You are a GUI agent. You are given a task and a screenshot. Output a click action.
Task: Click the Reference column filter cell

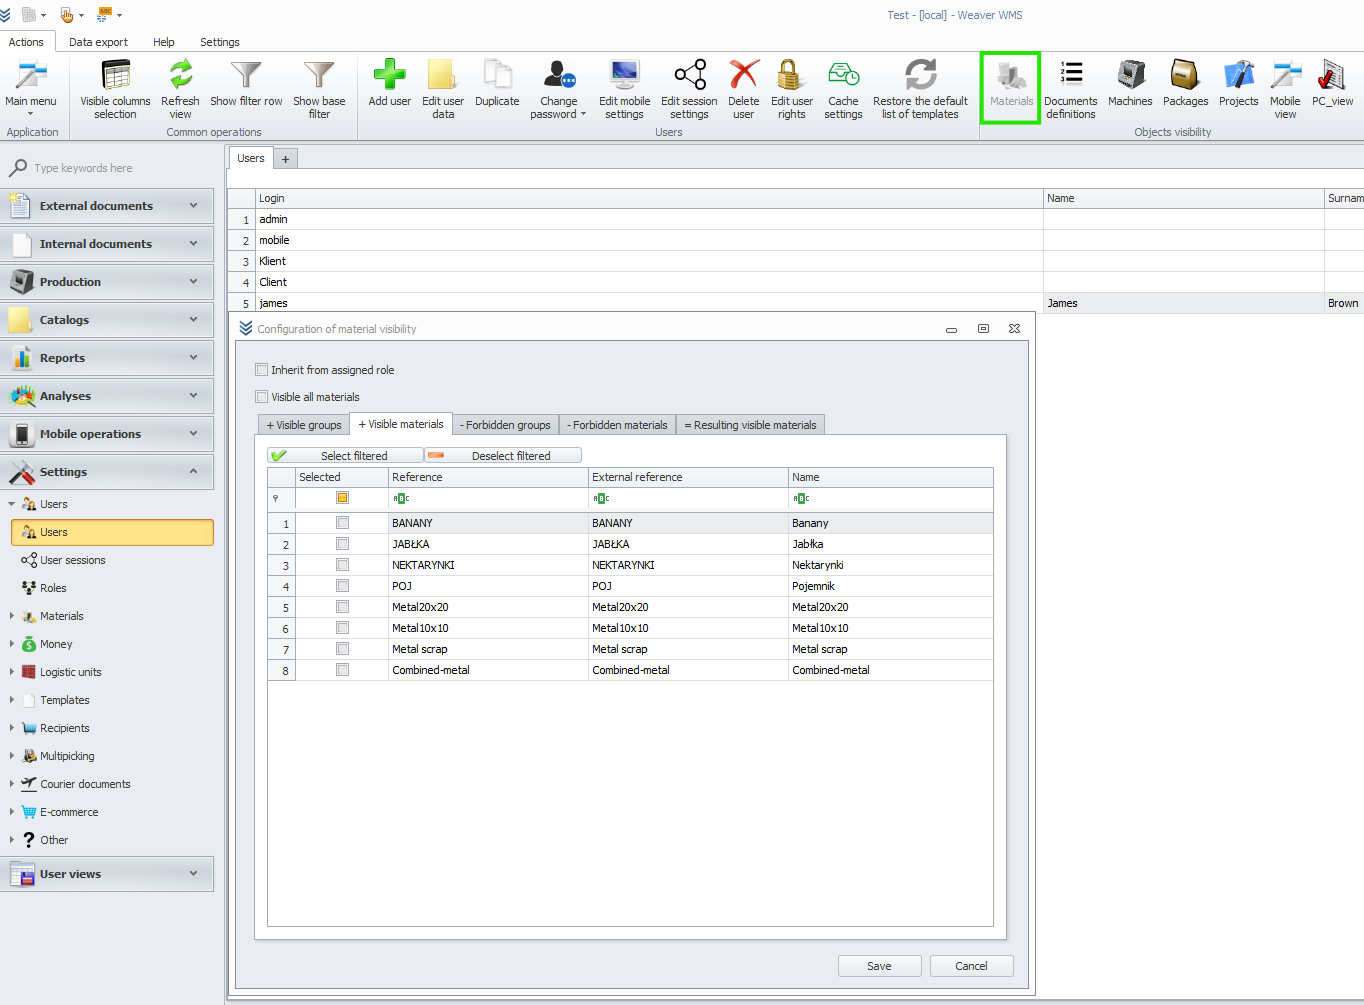pos(488,498)
